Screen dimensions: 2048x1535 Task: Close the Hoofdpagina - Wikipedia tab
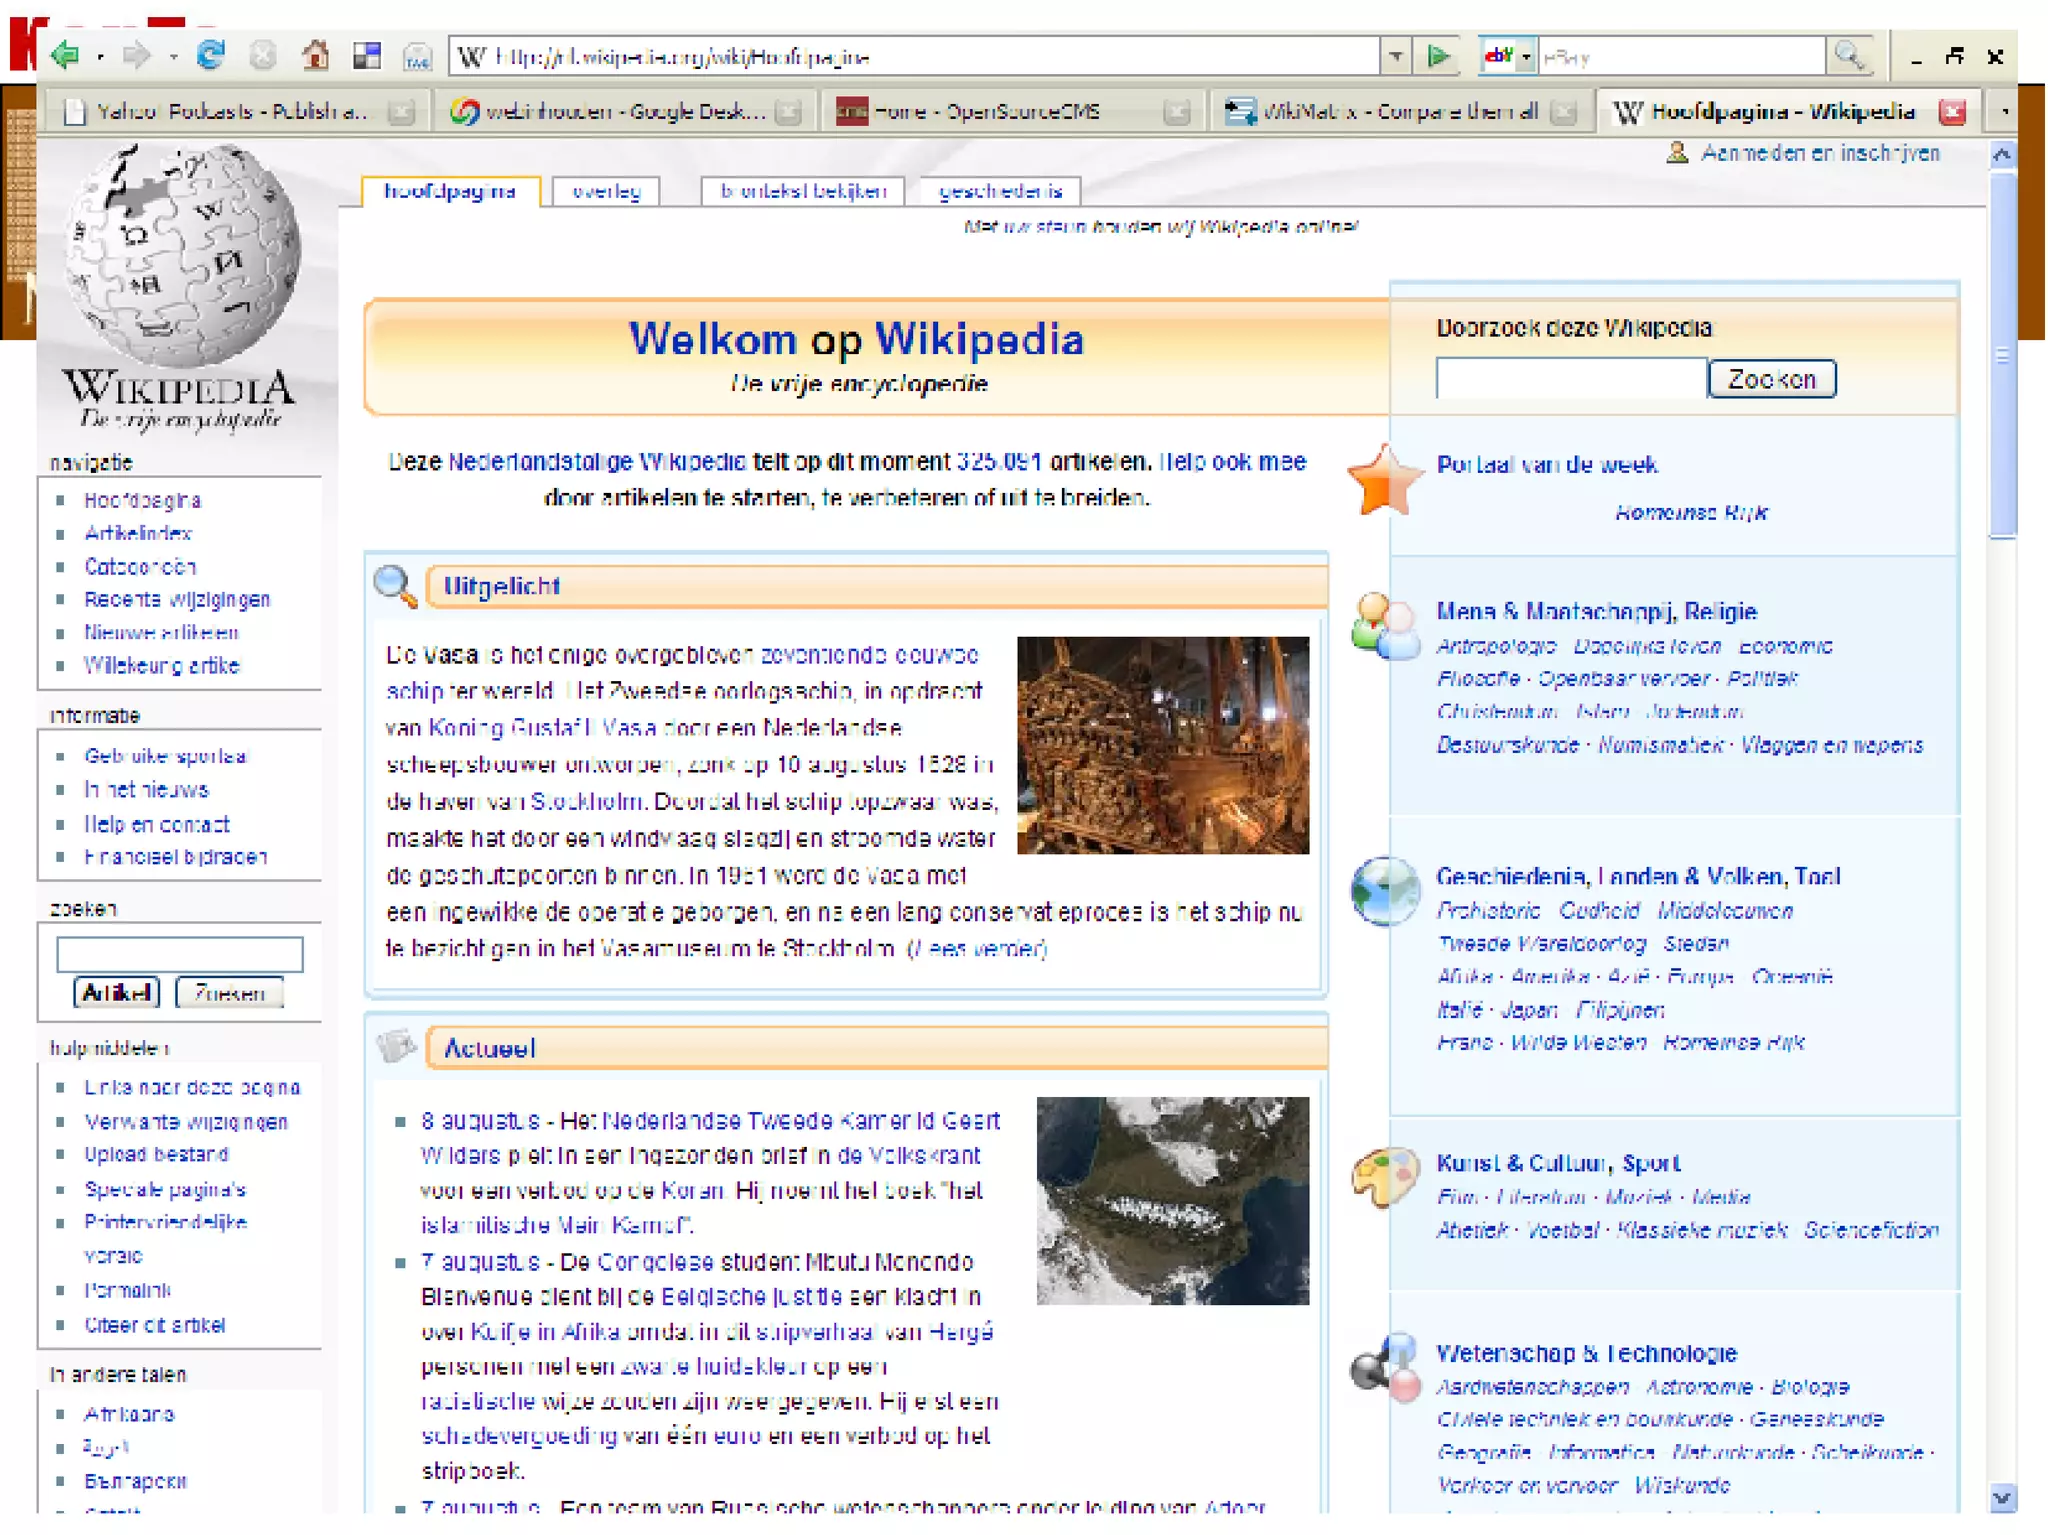(1951, 112)
